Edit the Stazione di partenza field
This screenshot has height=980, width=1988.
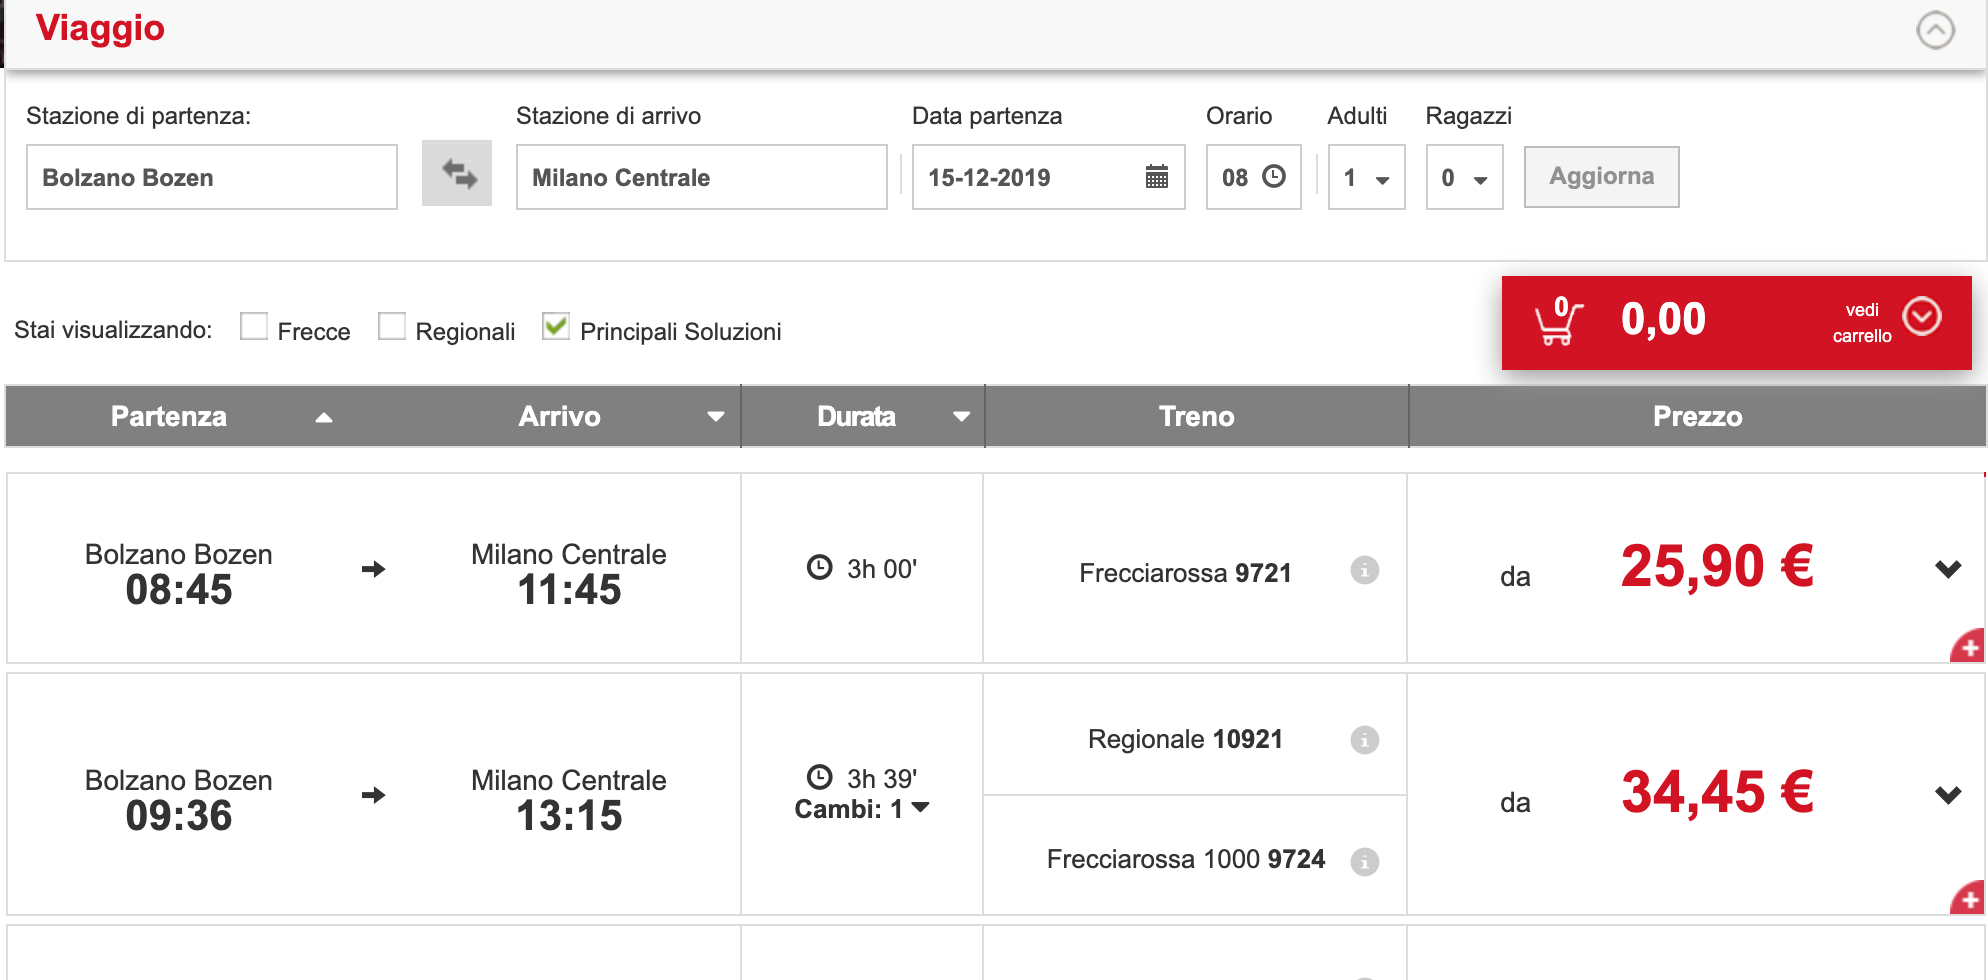[x=212, y=177]
